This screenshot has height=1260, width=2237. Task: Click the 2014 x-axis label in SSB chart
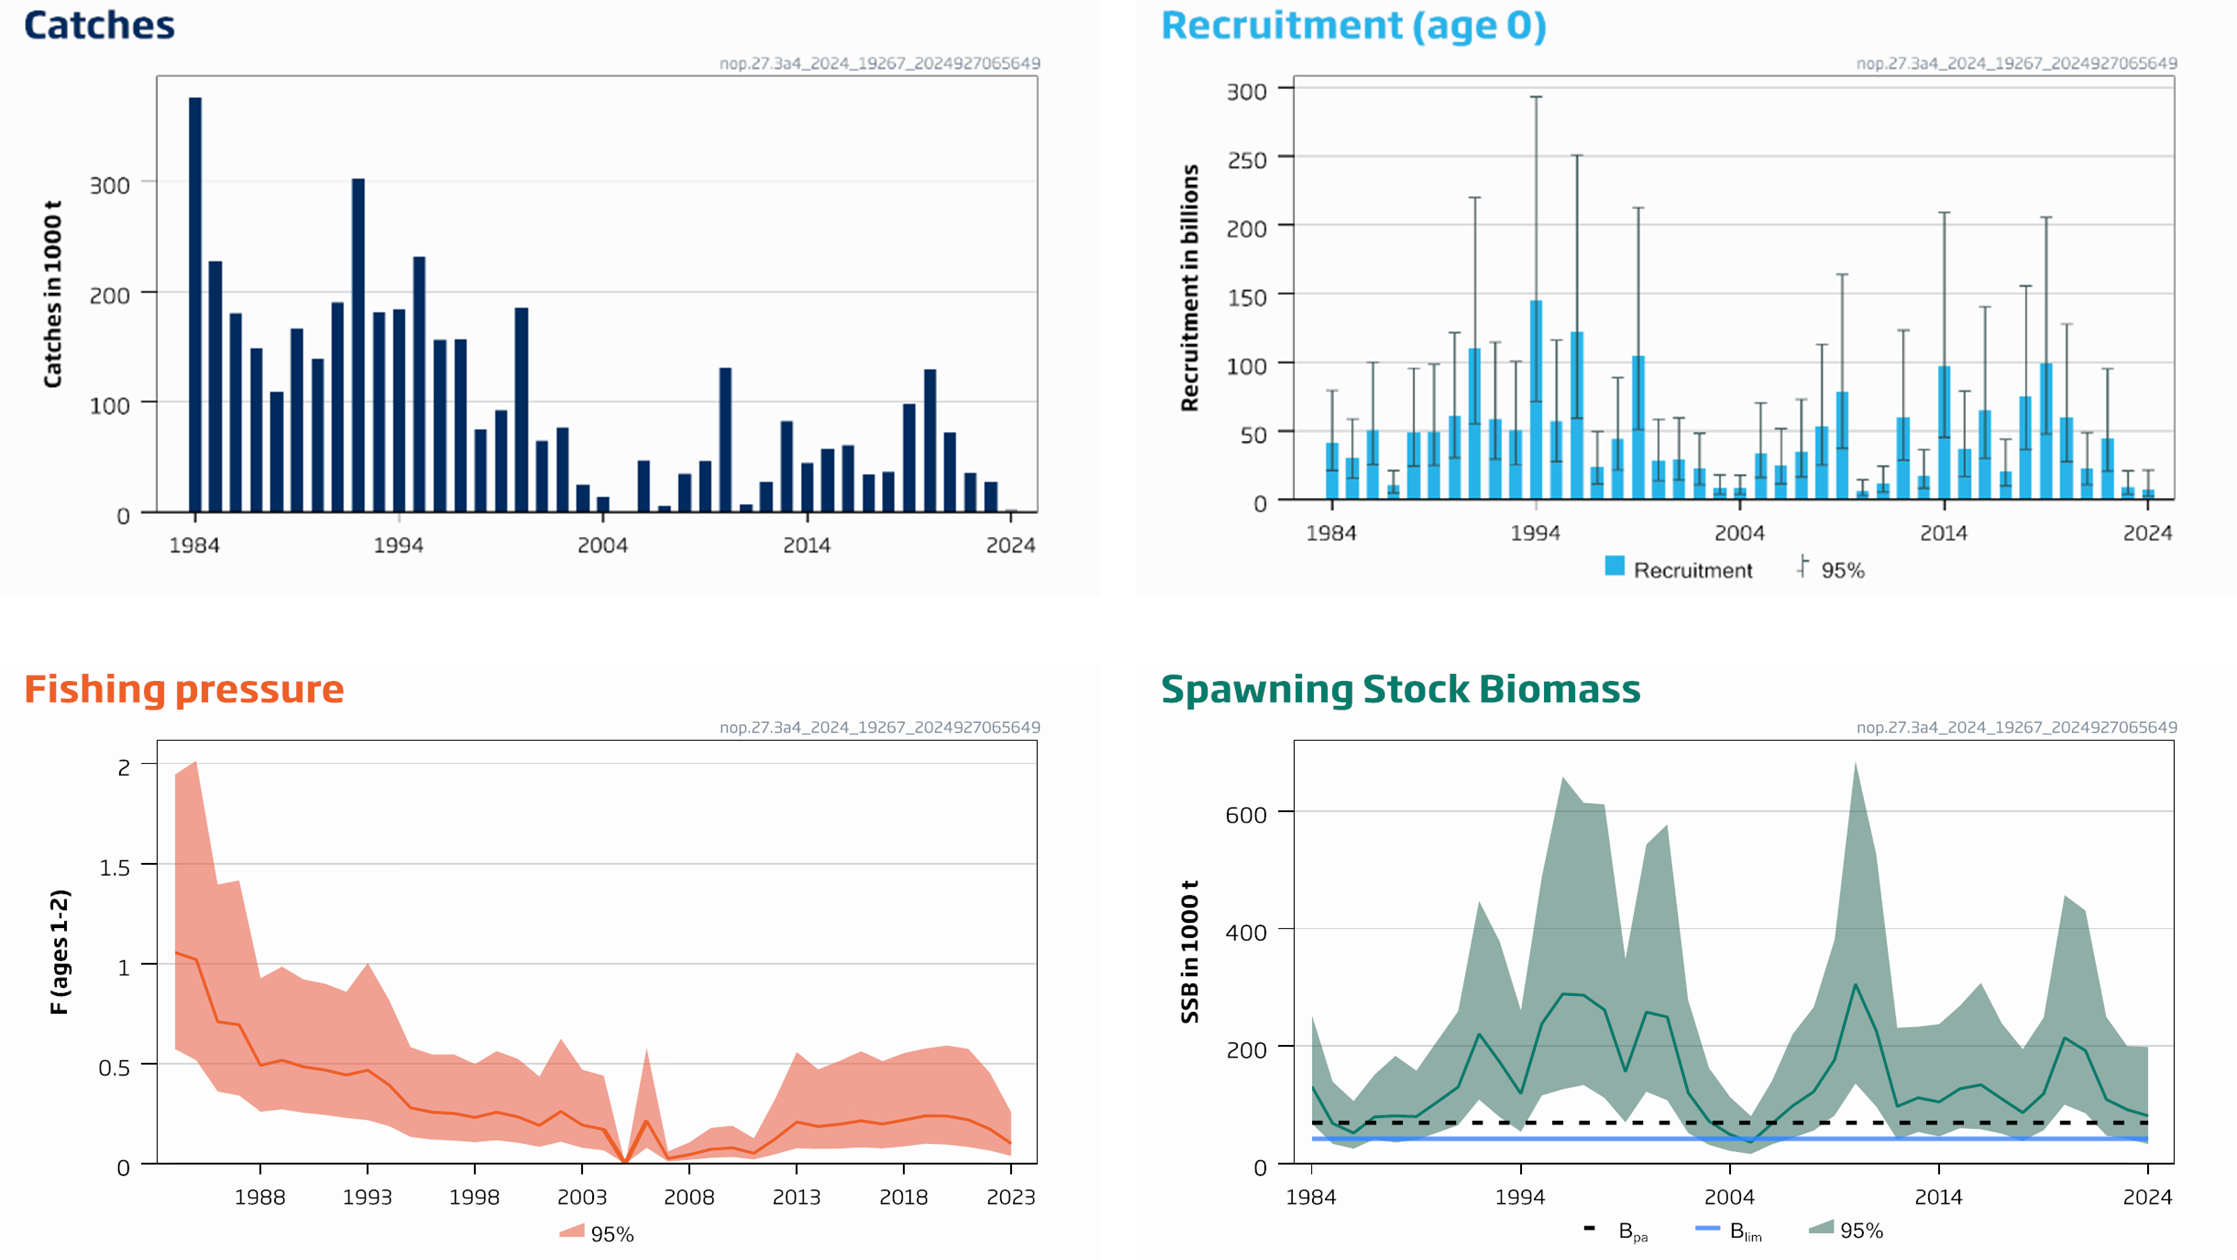pyautogui.click(x=1938, y=1197)
